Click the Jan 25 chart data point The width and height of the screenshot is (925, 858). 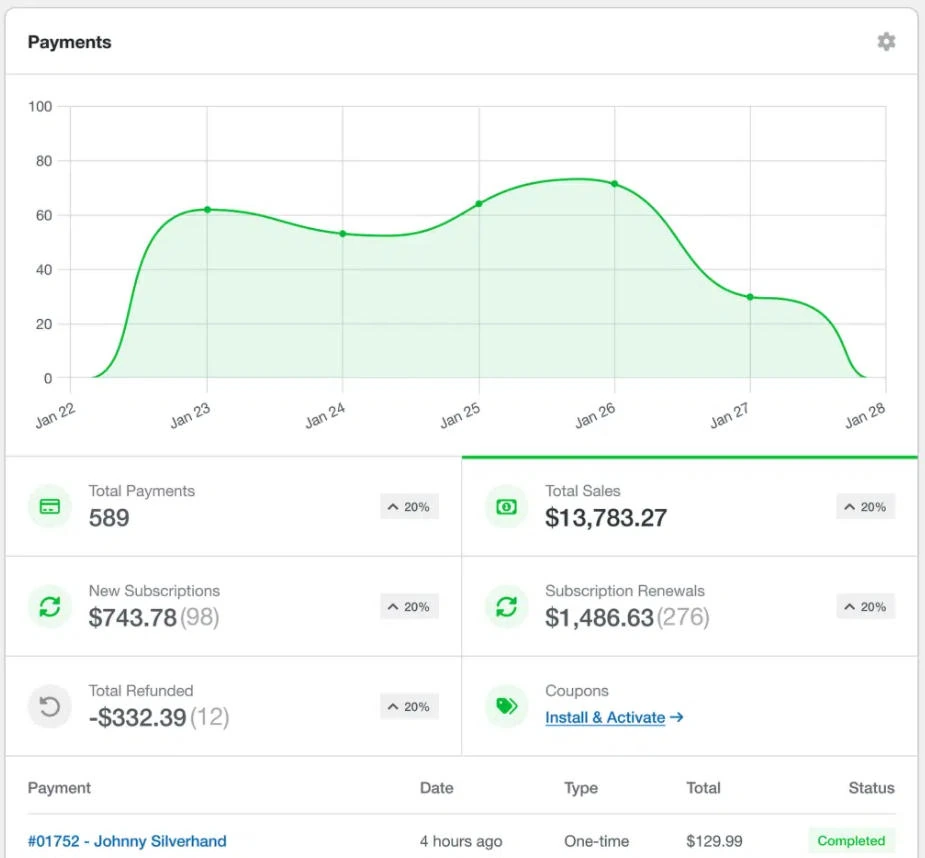[x=478, y=204]
